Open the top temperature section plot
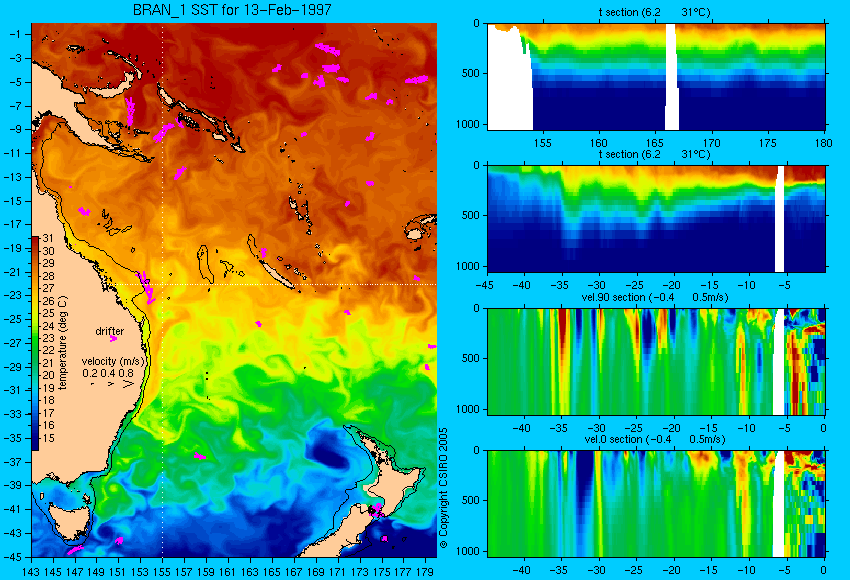The width and height of the screenshot is (850, 580). (656, 76)
